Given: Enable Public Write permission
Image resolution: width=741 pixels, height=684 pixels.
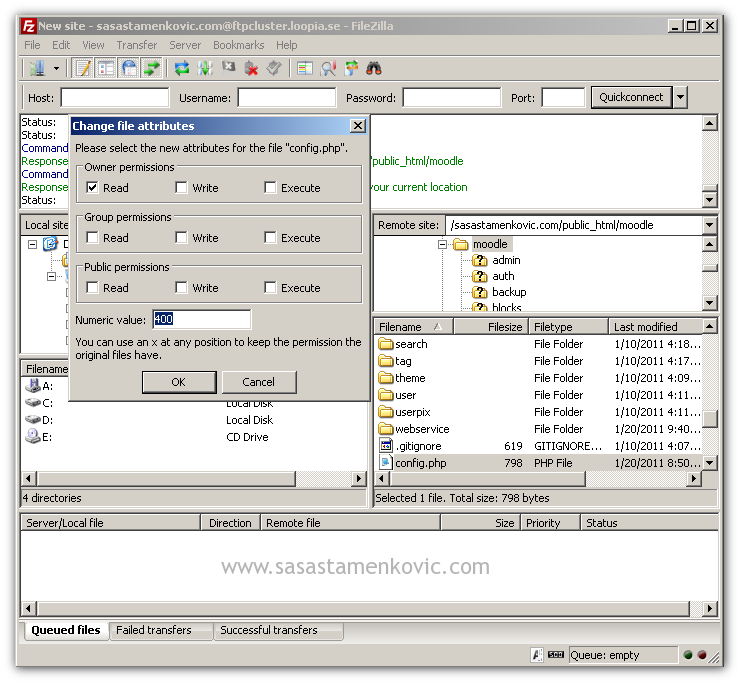Looking at the screenshot, I should pos(181,287).
